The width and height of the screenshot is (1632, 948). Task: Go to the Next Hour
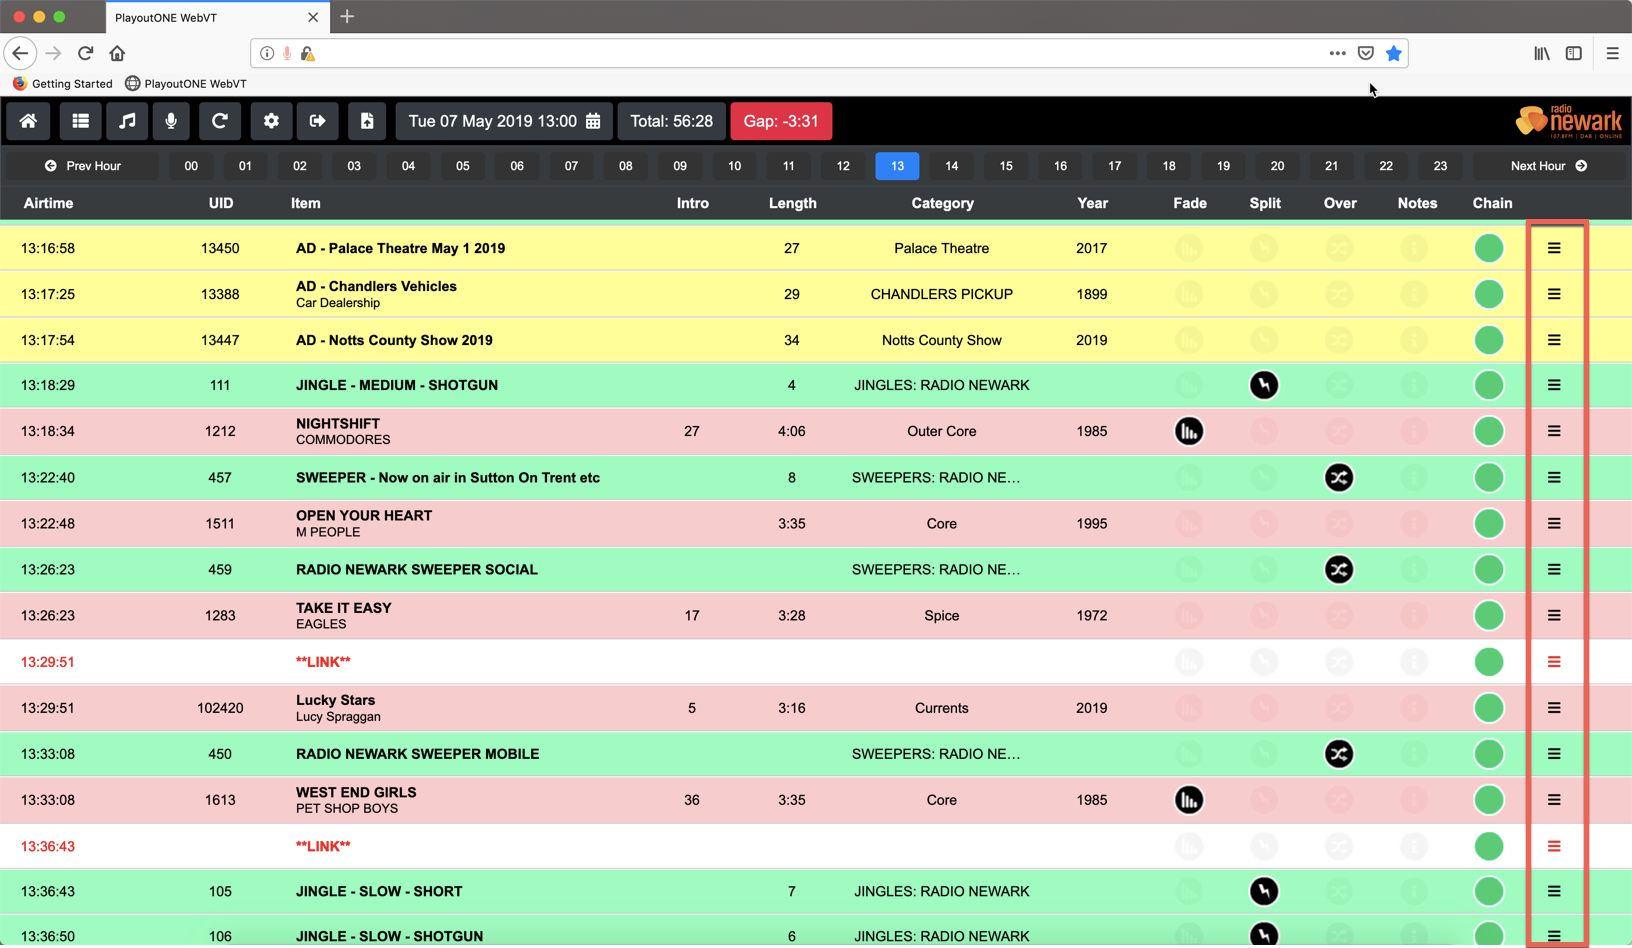[1549, 166]
